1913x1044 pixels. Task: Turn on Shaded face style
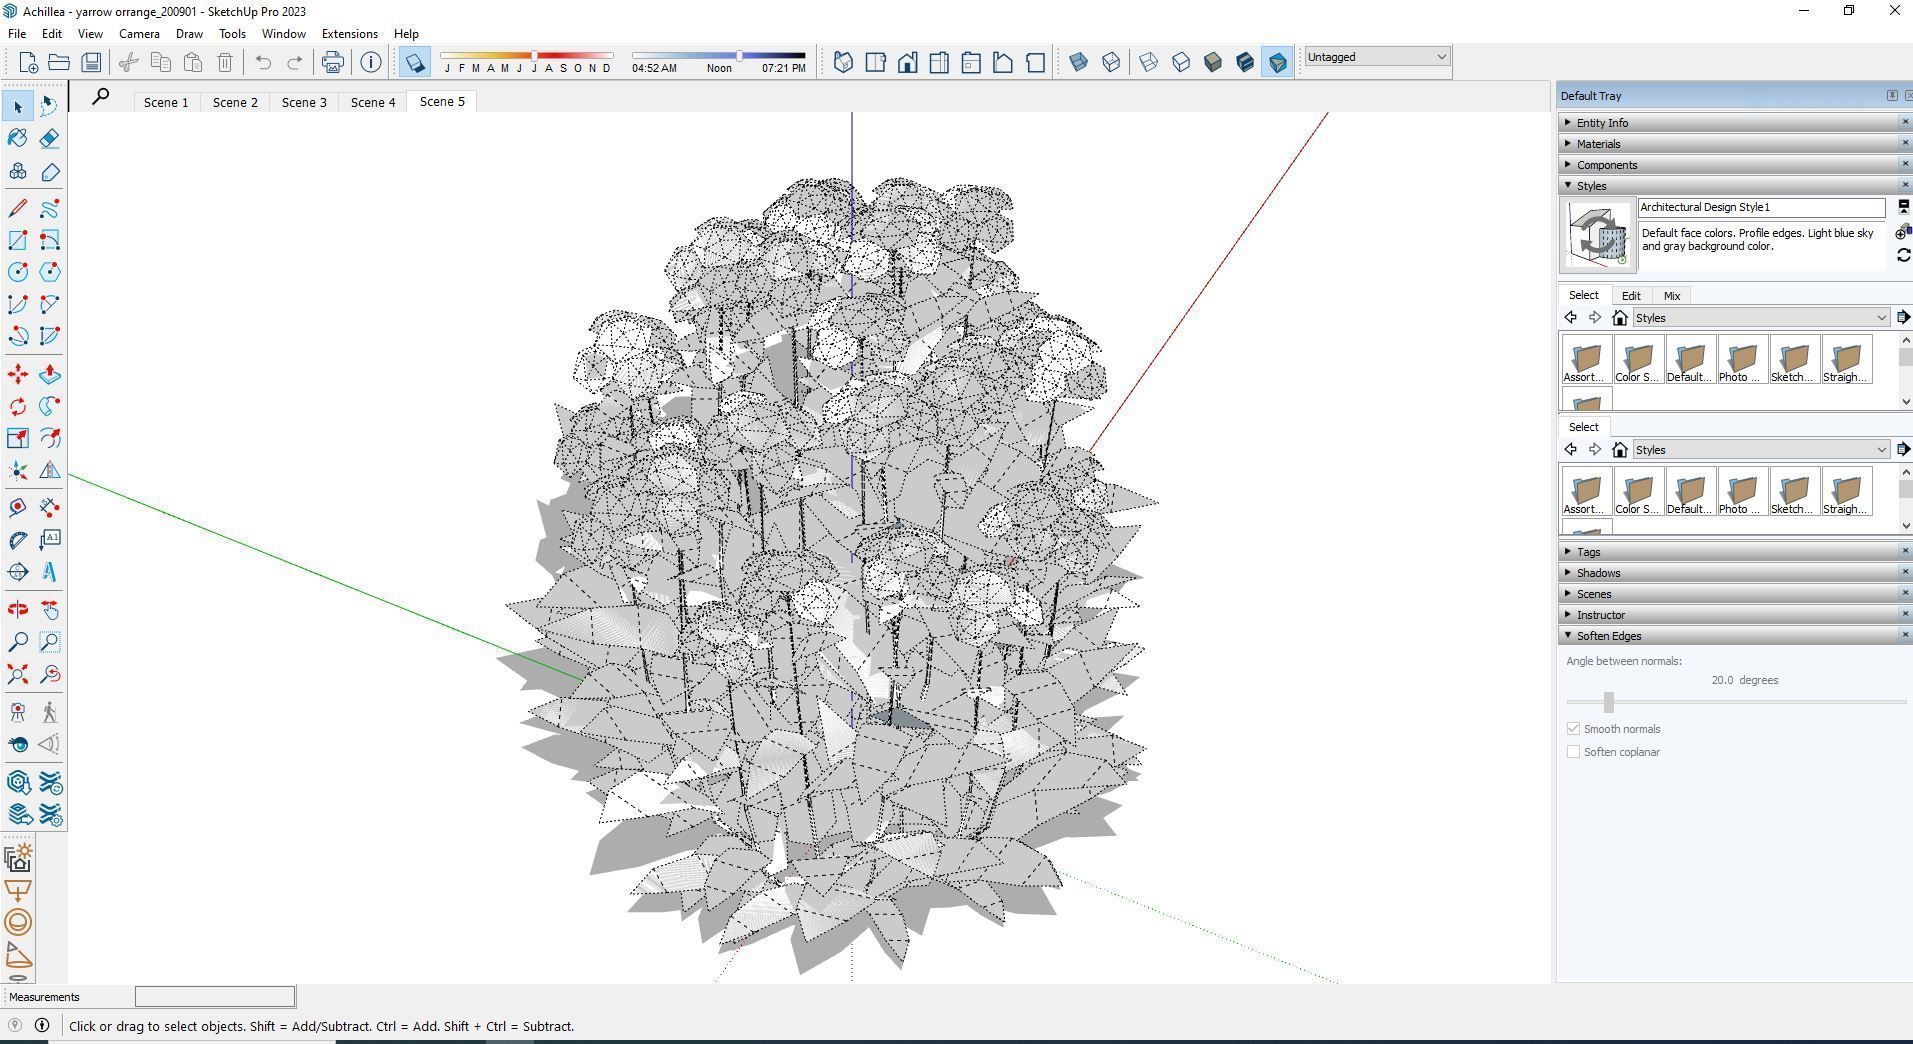1212,62
